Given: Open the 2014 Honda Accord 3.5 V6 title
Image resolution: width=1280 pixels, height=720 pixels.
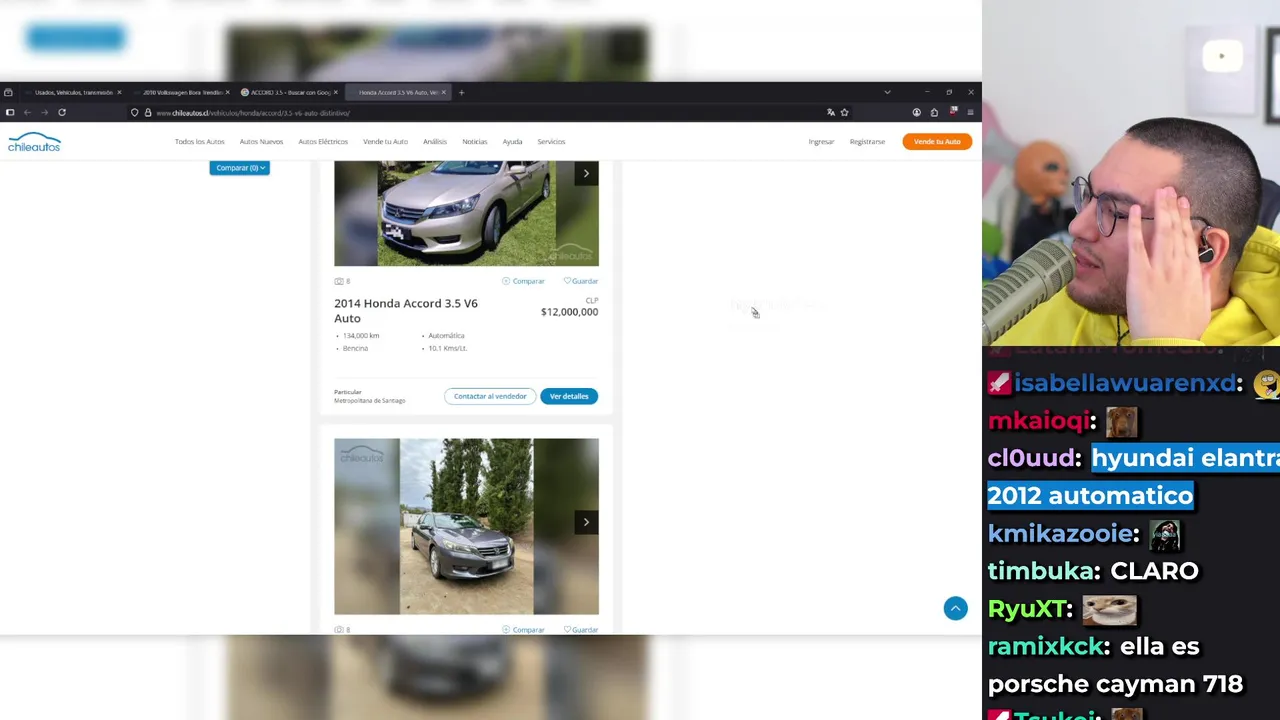Looking at the screenshot, I should click(406, 310).
